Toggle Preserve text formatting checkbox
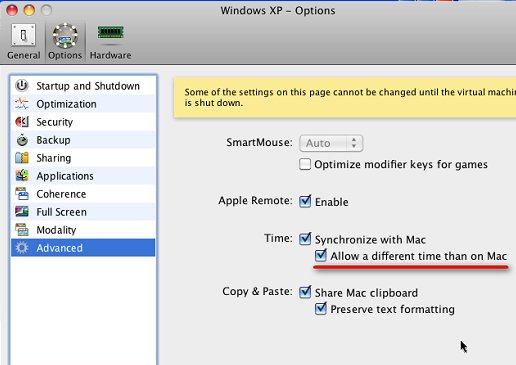Image resolution: width=516 pixels, height=365 pixels. (321, 308)
